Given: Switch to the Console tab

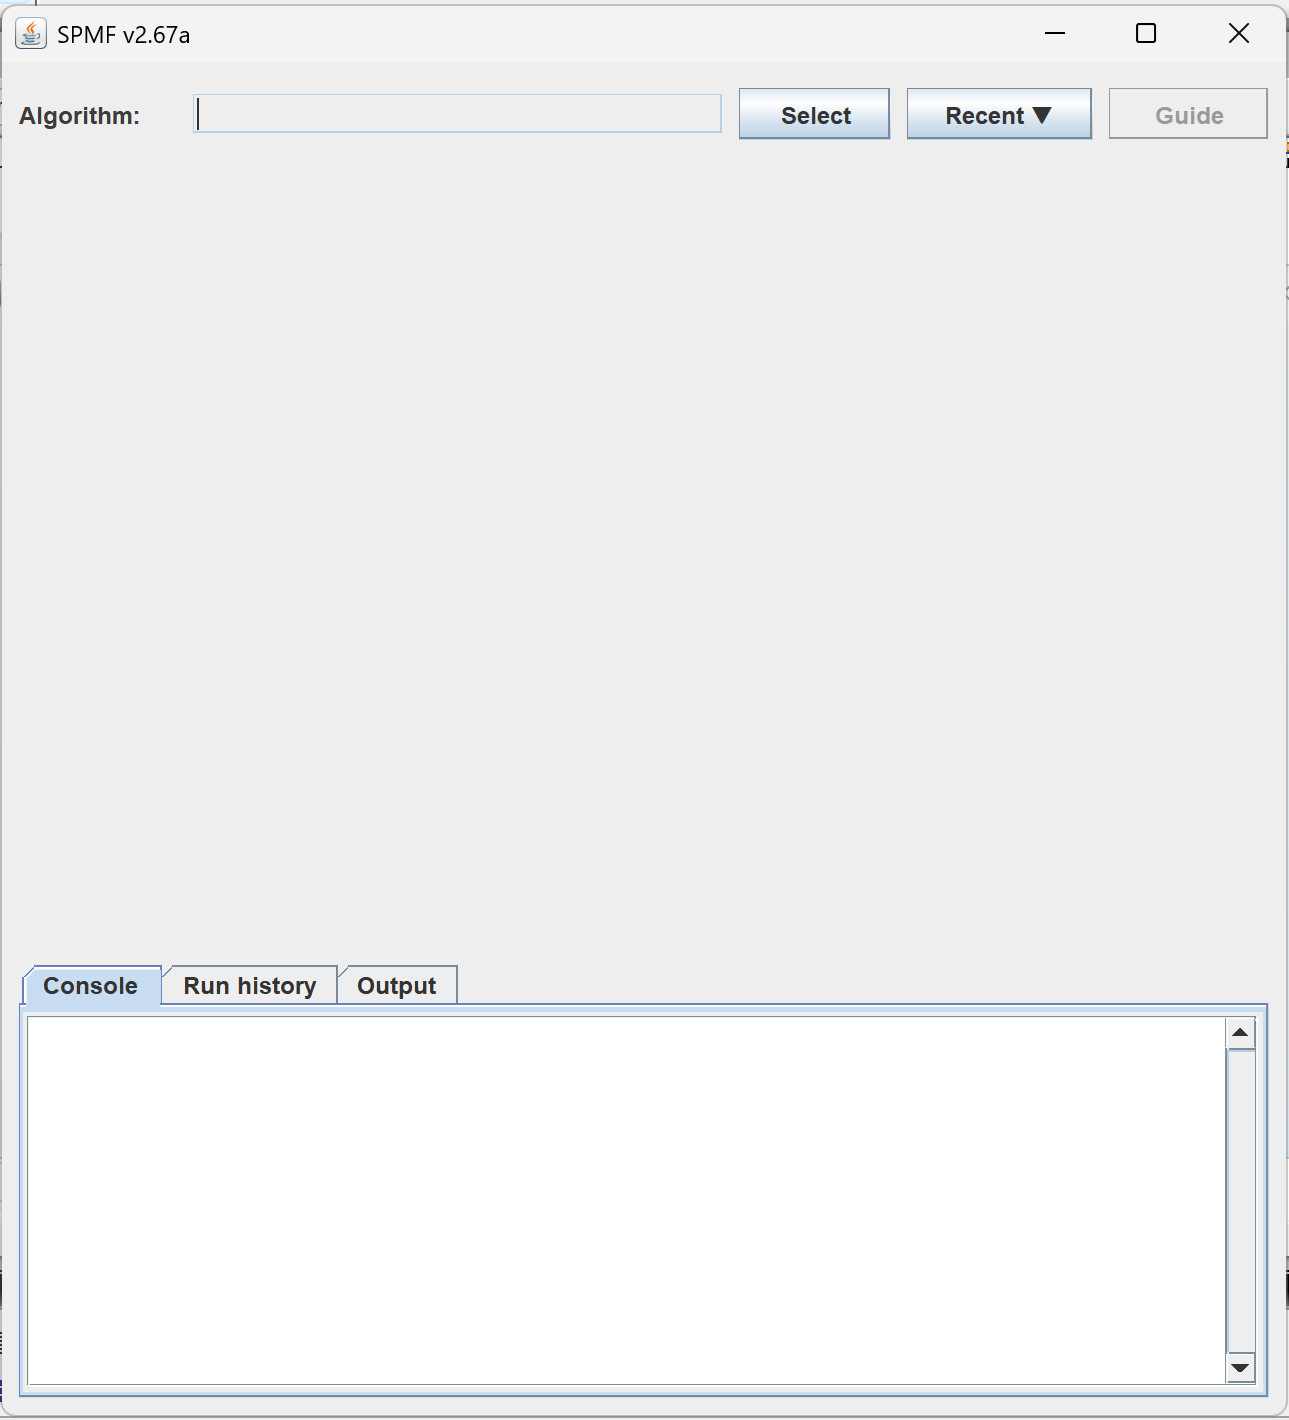Looking at the screenshot, I should click(x=91, y=986).
